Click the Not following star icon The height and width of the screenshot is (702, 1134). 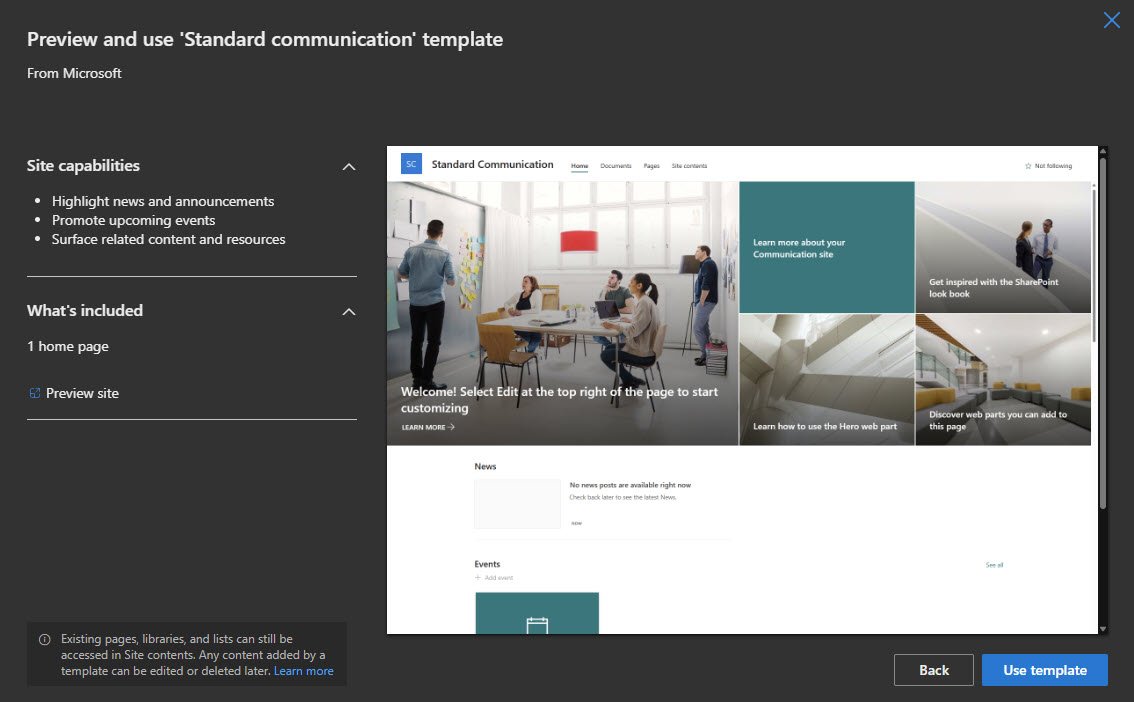pos(1028,166)
